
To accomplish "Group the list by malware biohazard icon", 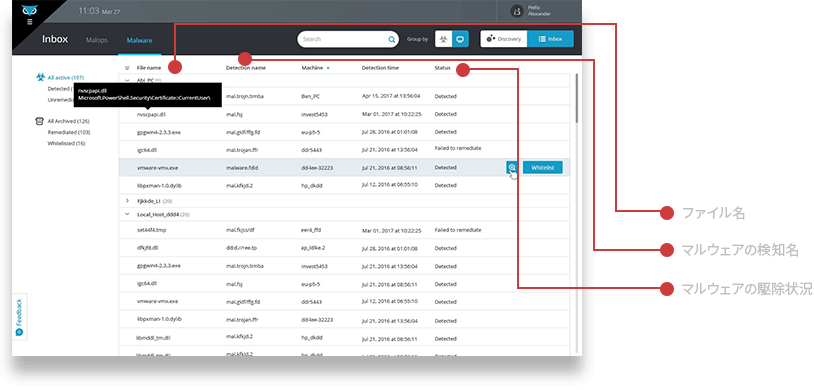I will tap(443, 39).
